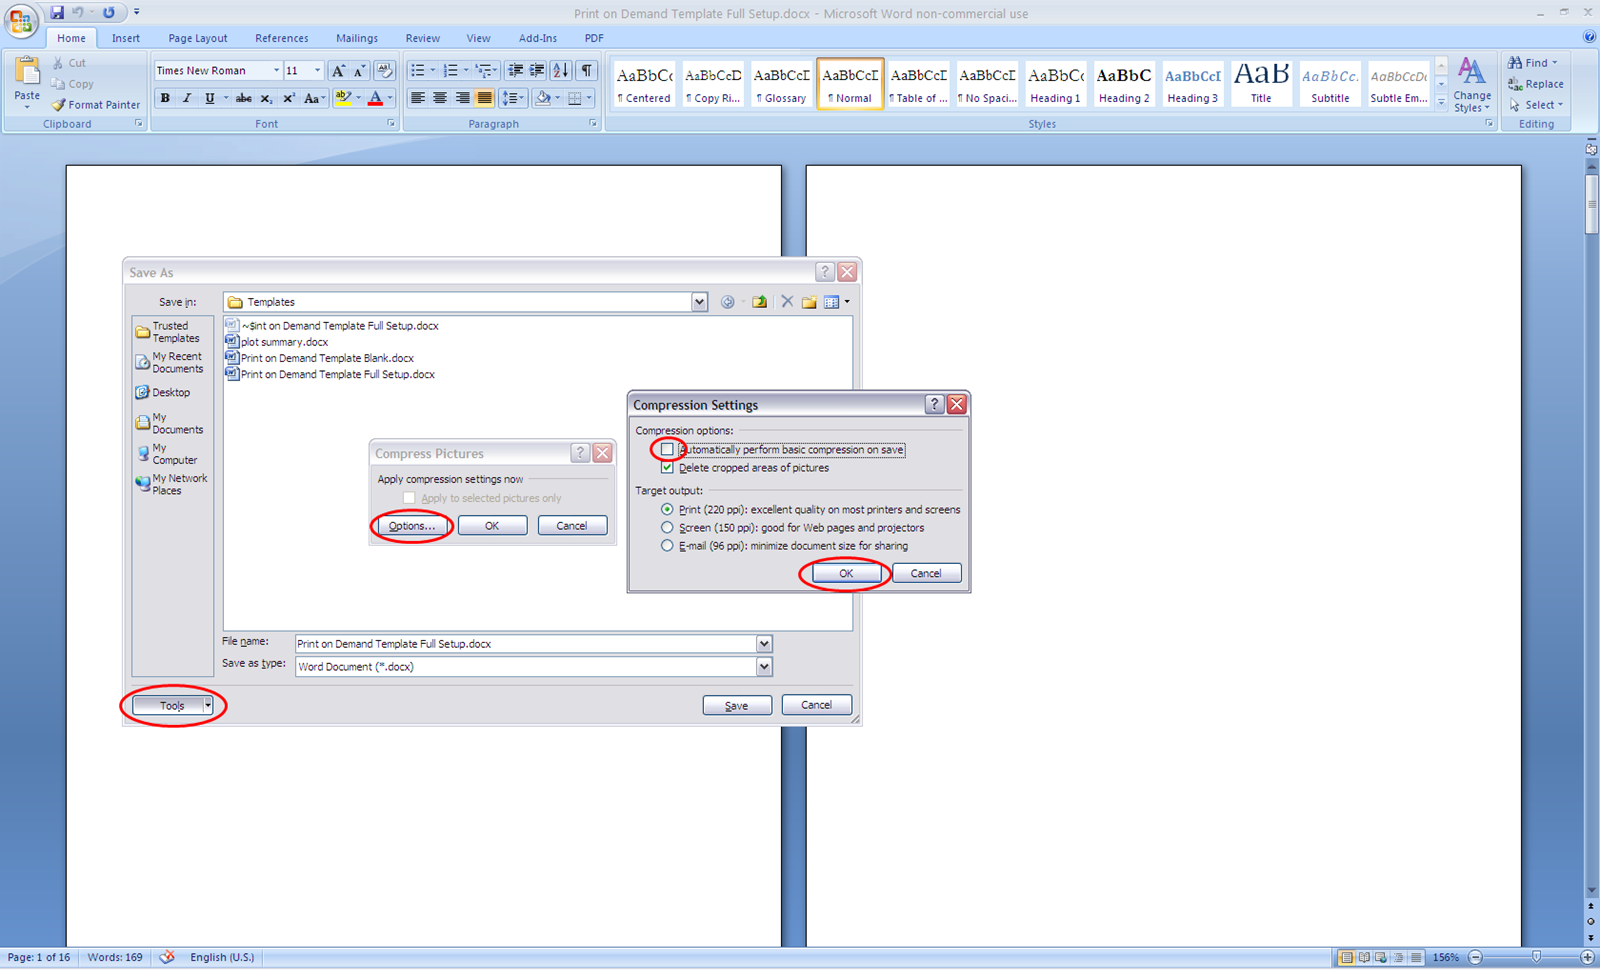Select Print on Demand Template Blank.docx file

pyautogui.click(x=326, y=357)
